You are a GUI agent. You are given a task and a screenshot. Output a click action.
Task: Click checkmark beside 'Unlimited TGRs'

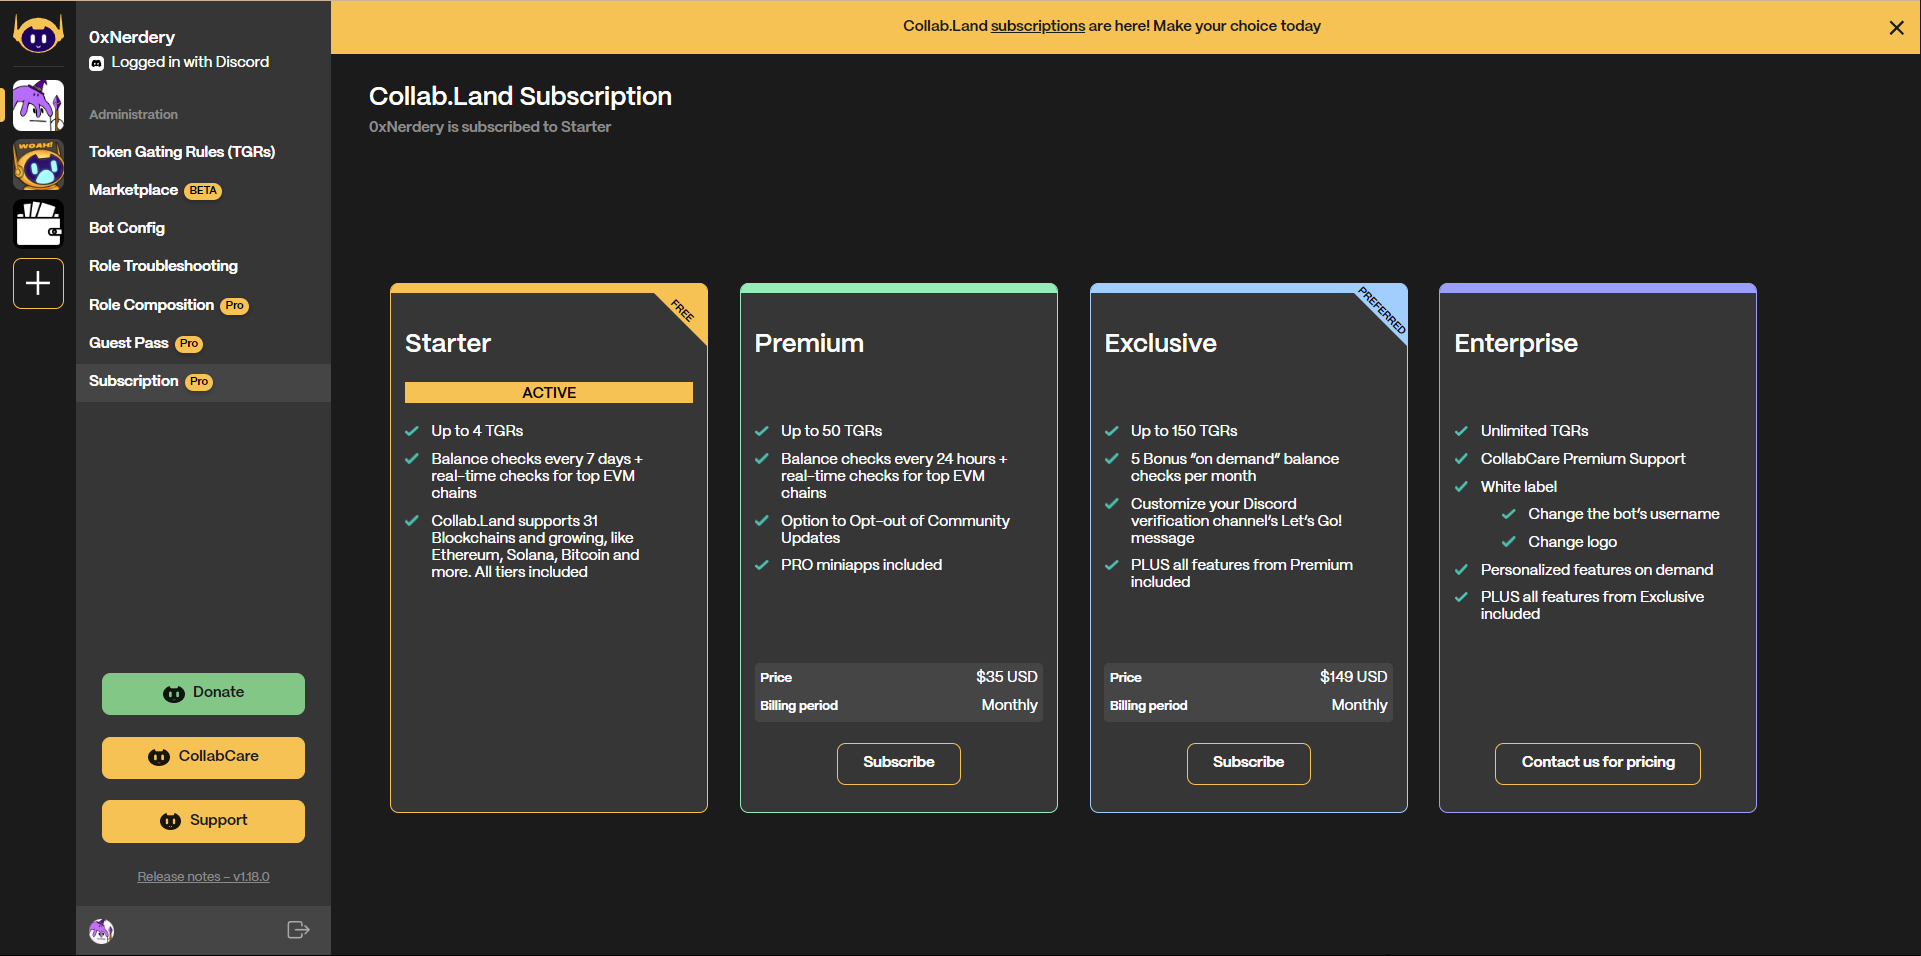coord(1461,431)
